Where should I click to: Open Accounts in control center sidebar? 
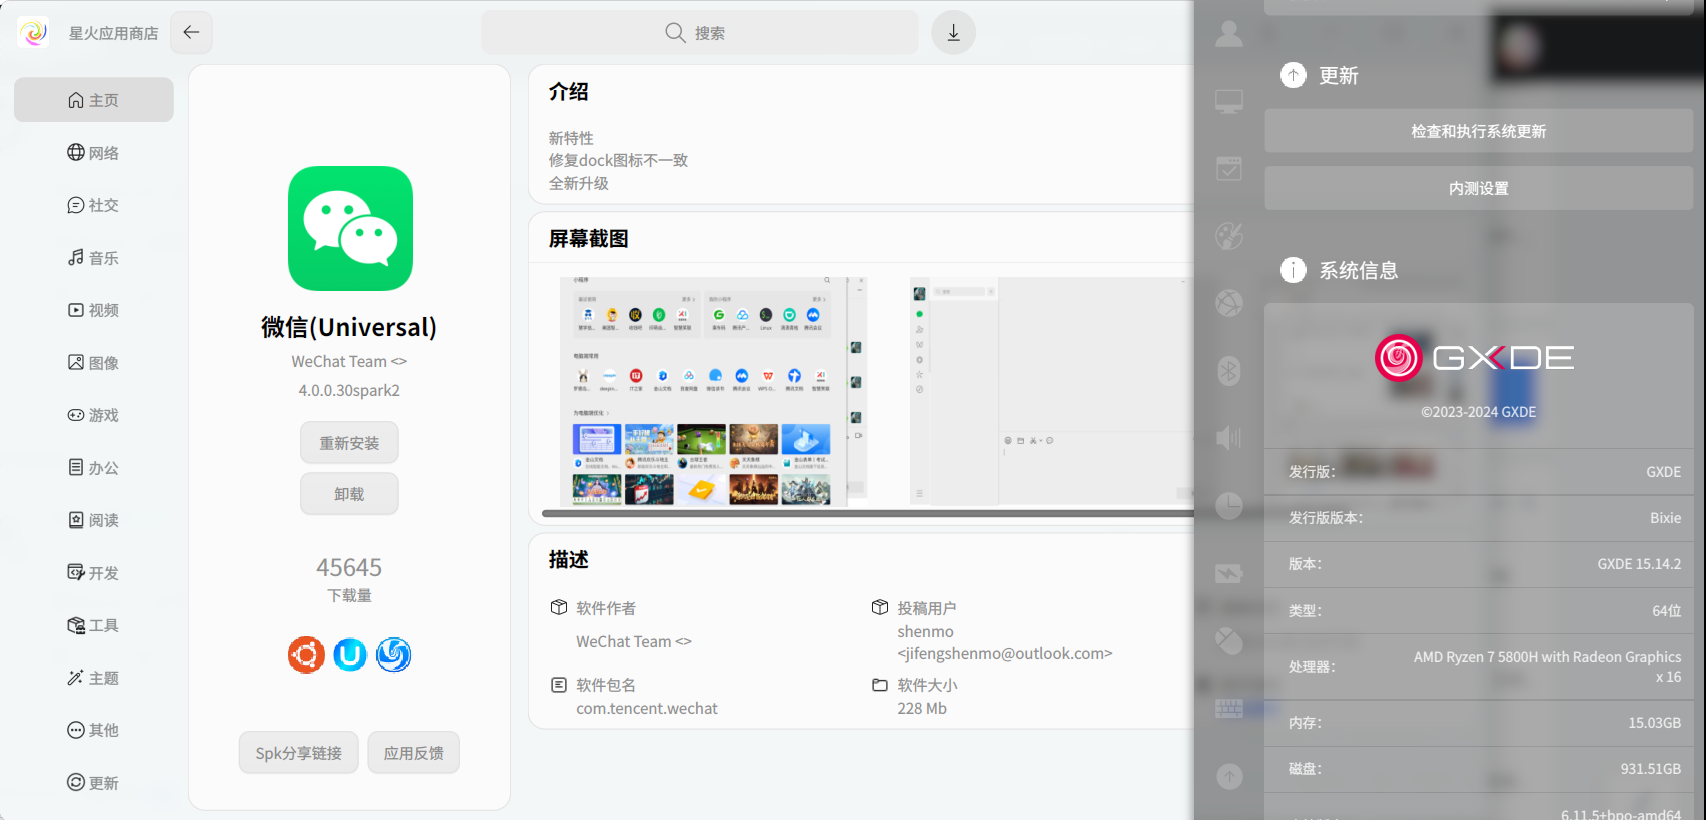coord(1229,34)
